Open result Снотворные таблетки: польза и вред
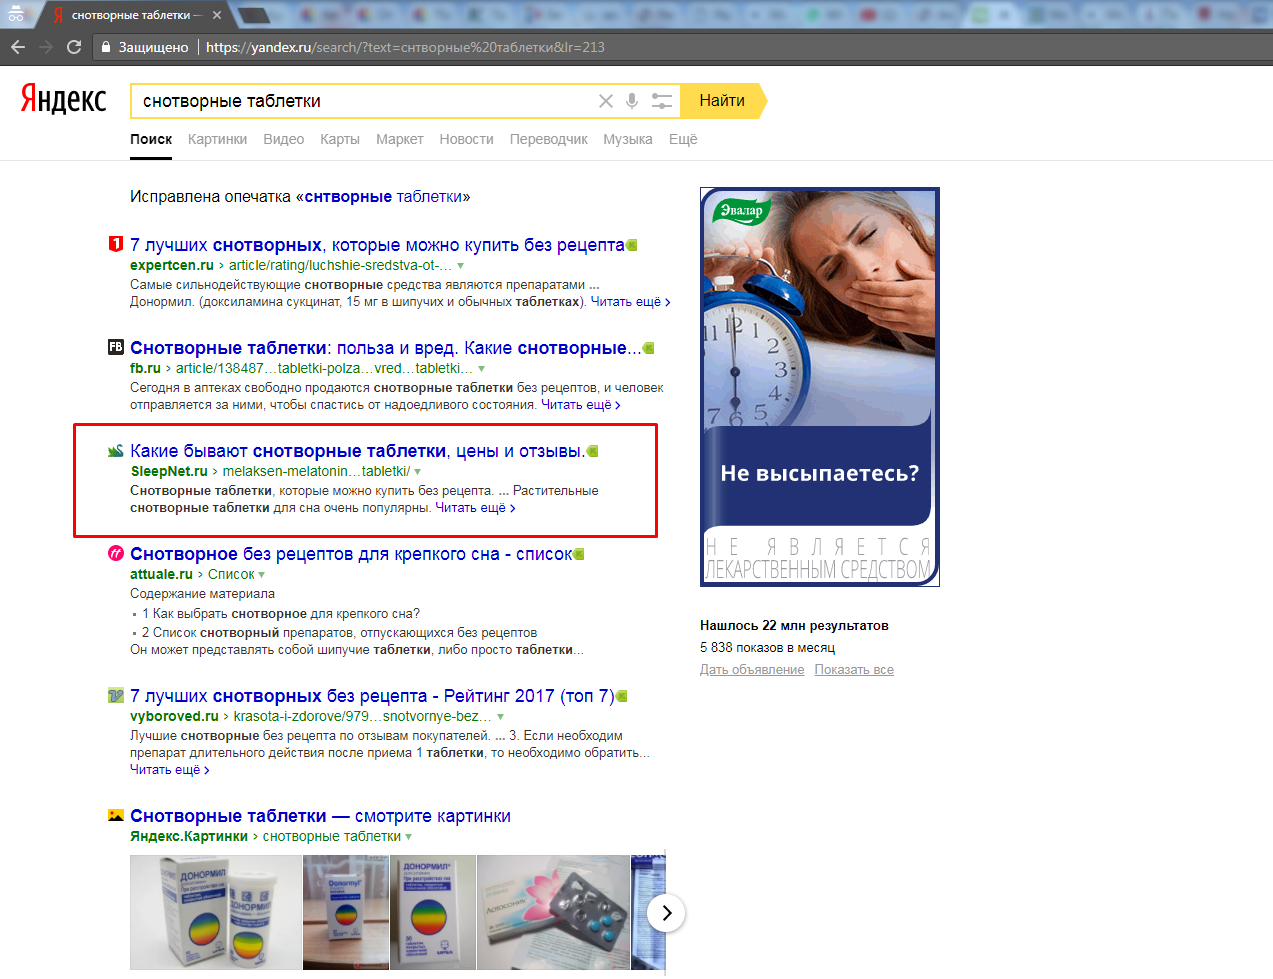The image size is (1273, 979). click(x=385, y=348)
